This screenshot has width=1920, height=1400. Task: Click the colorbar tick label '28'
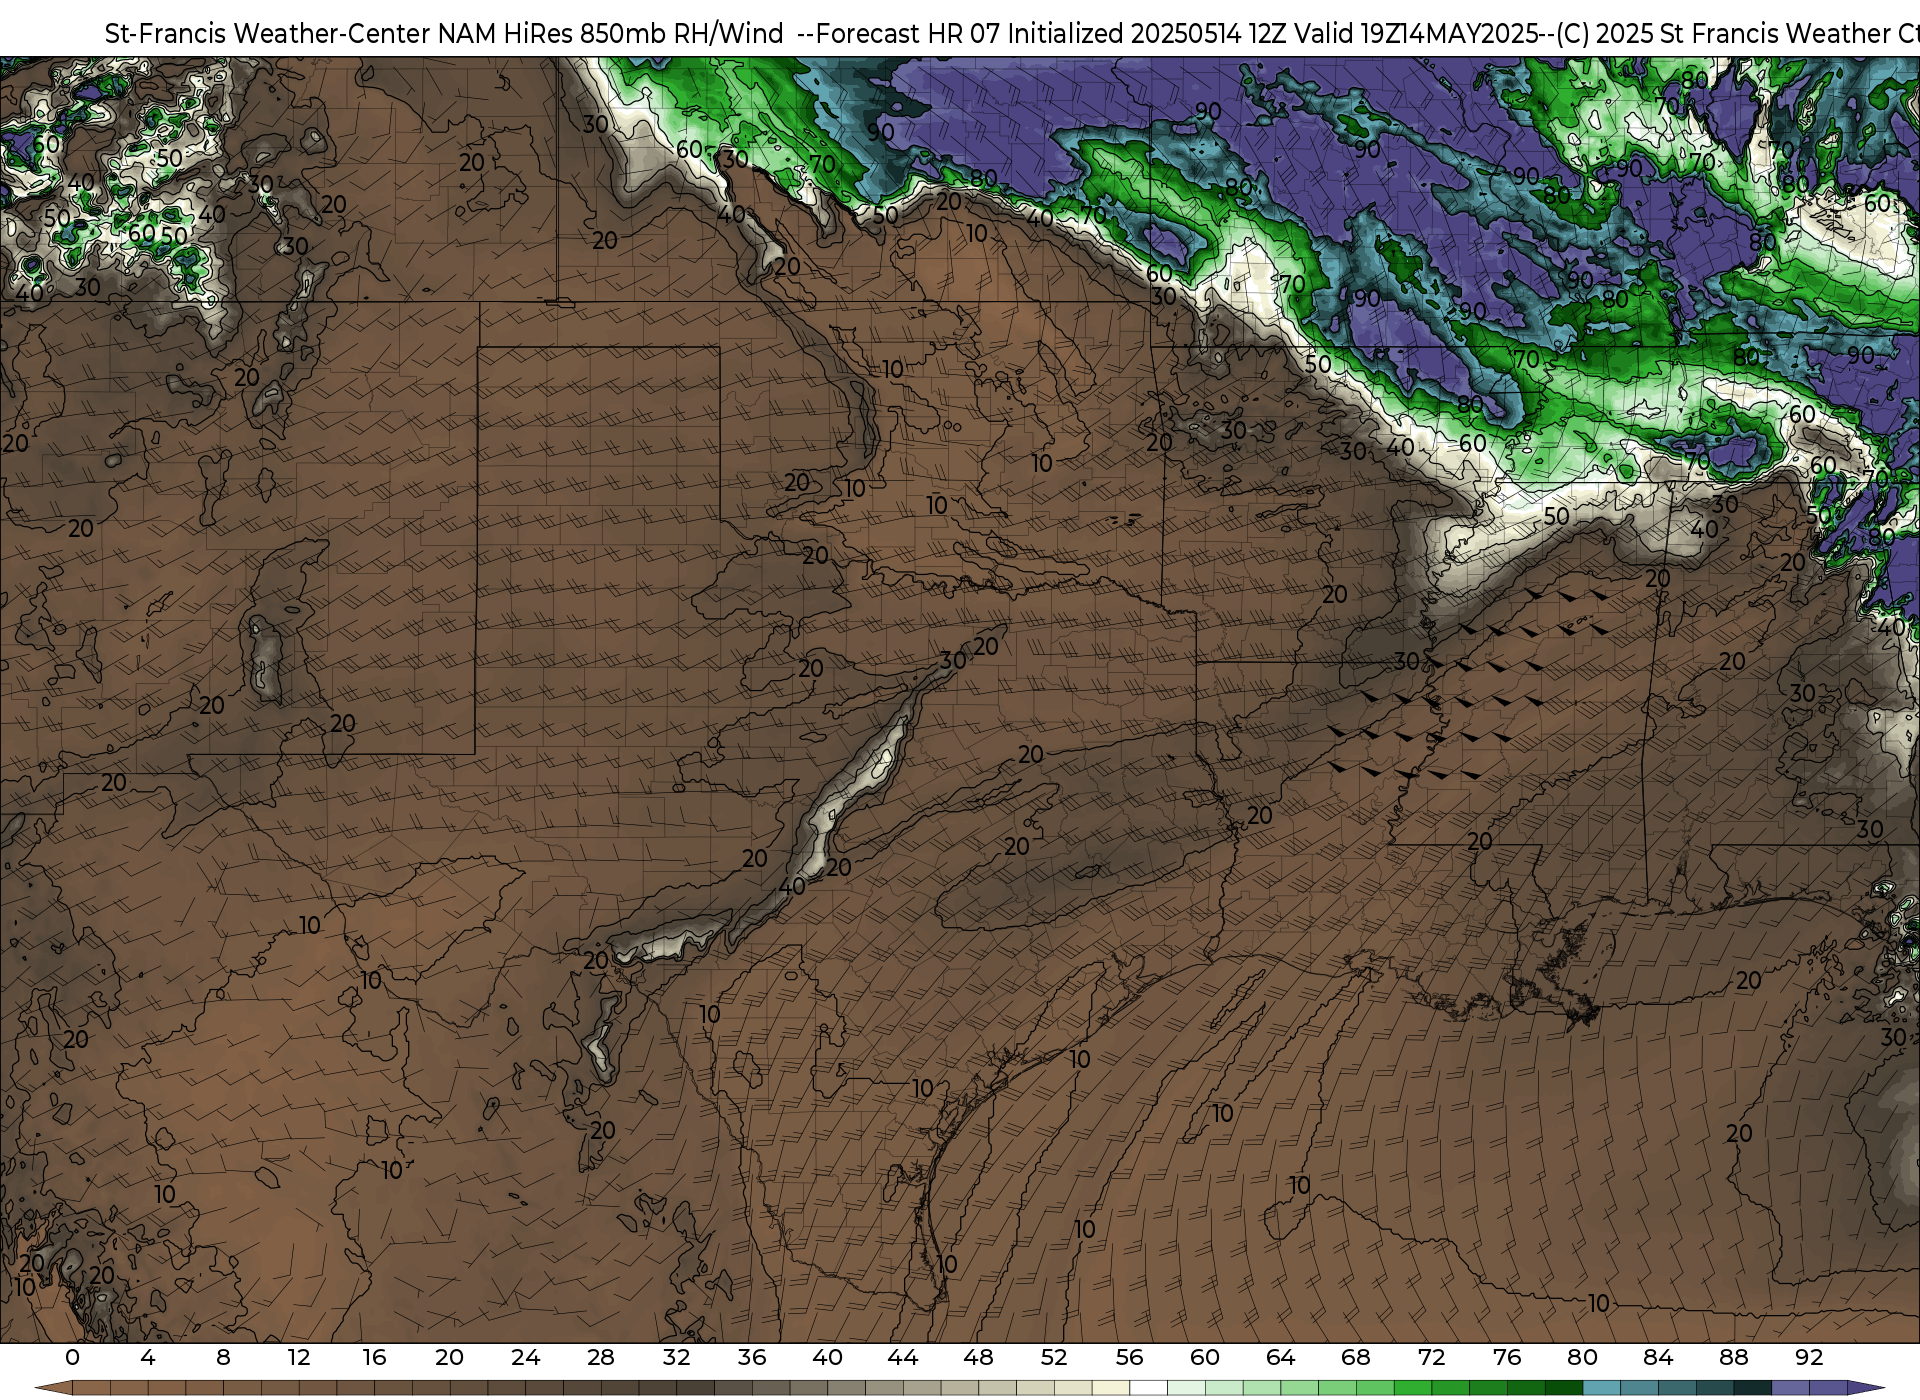point(600,1357)
